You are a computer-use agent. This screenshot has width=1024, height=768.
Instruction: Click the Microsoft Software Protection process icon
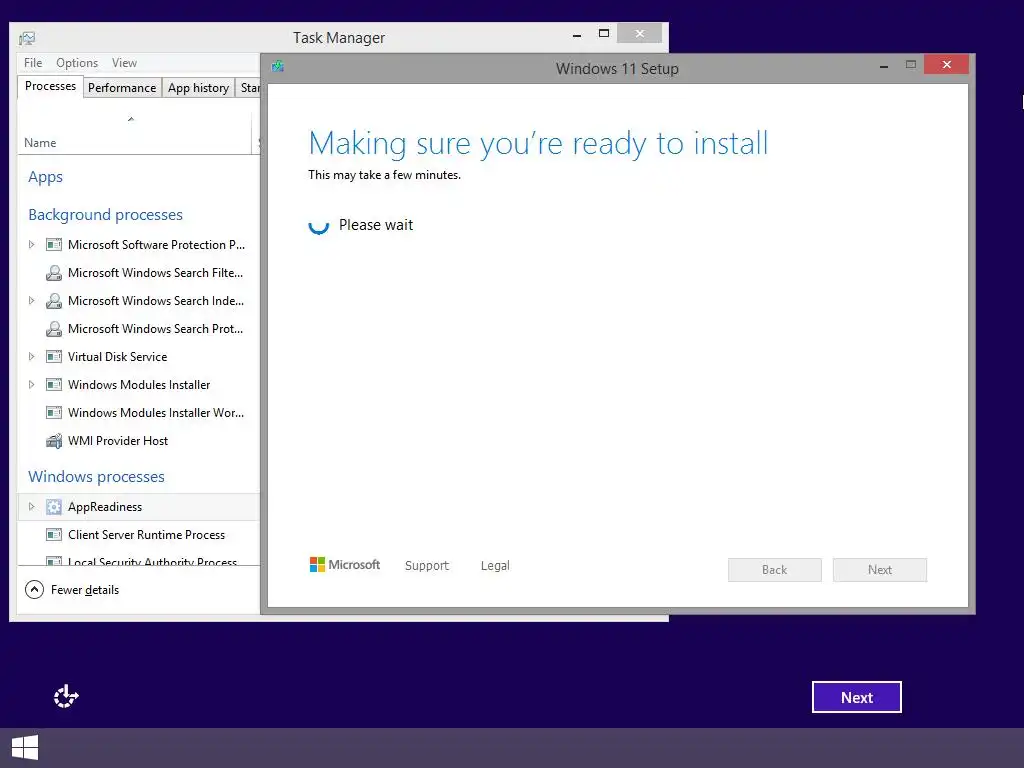point(54,245)
